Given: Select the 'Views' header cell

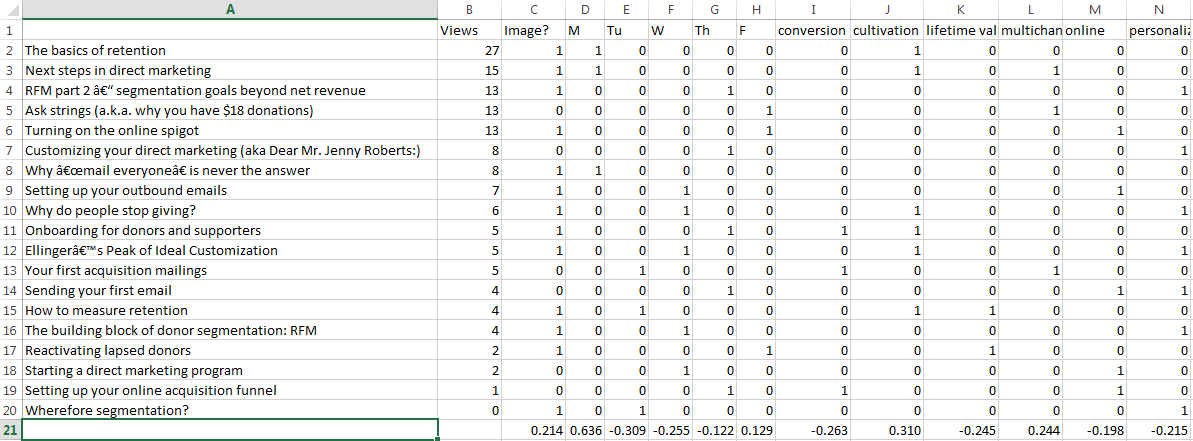Looking at the screenshot, I should [469, 30].
